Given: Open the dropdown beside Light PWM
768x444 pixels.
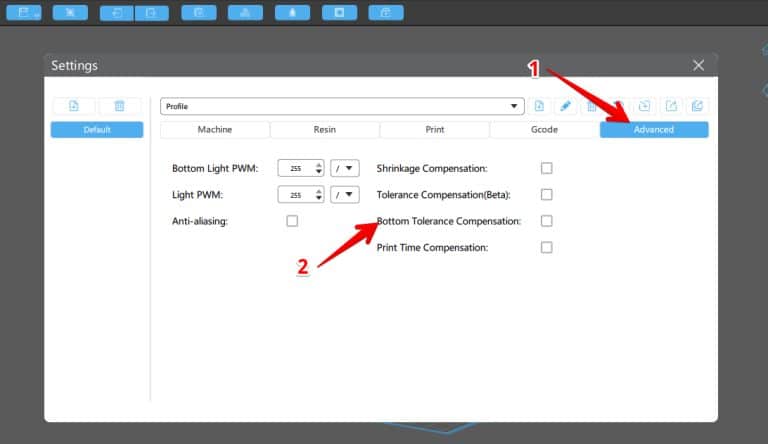Looking at the screenshot, I should click(345, 195).
